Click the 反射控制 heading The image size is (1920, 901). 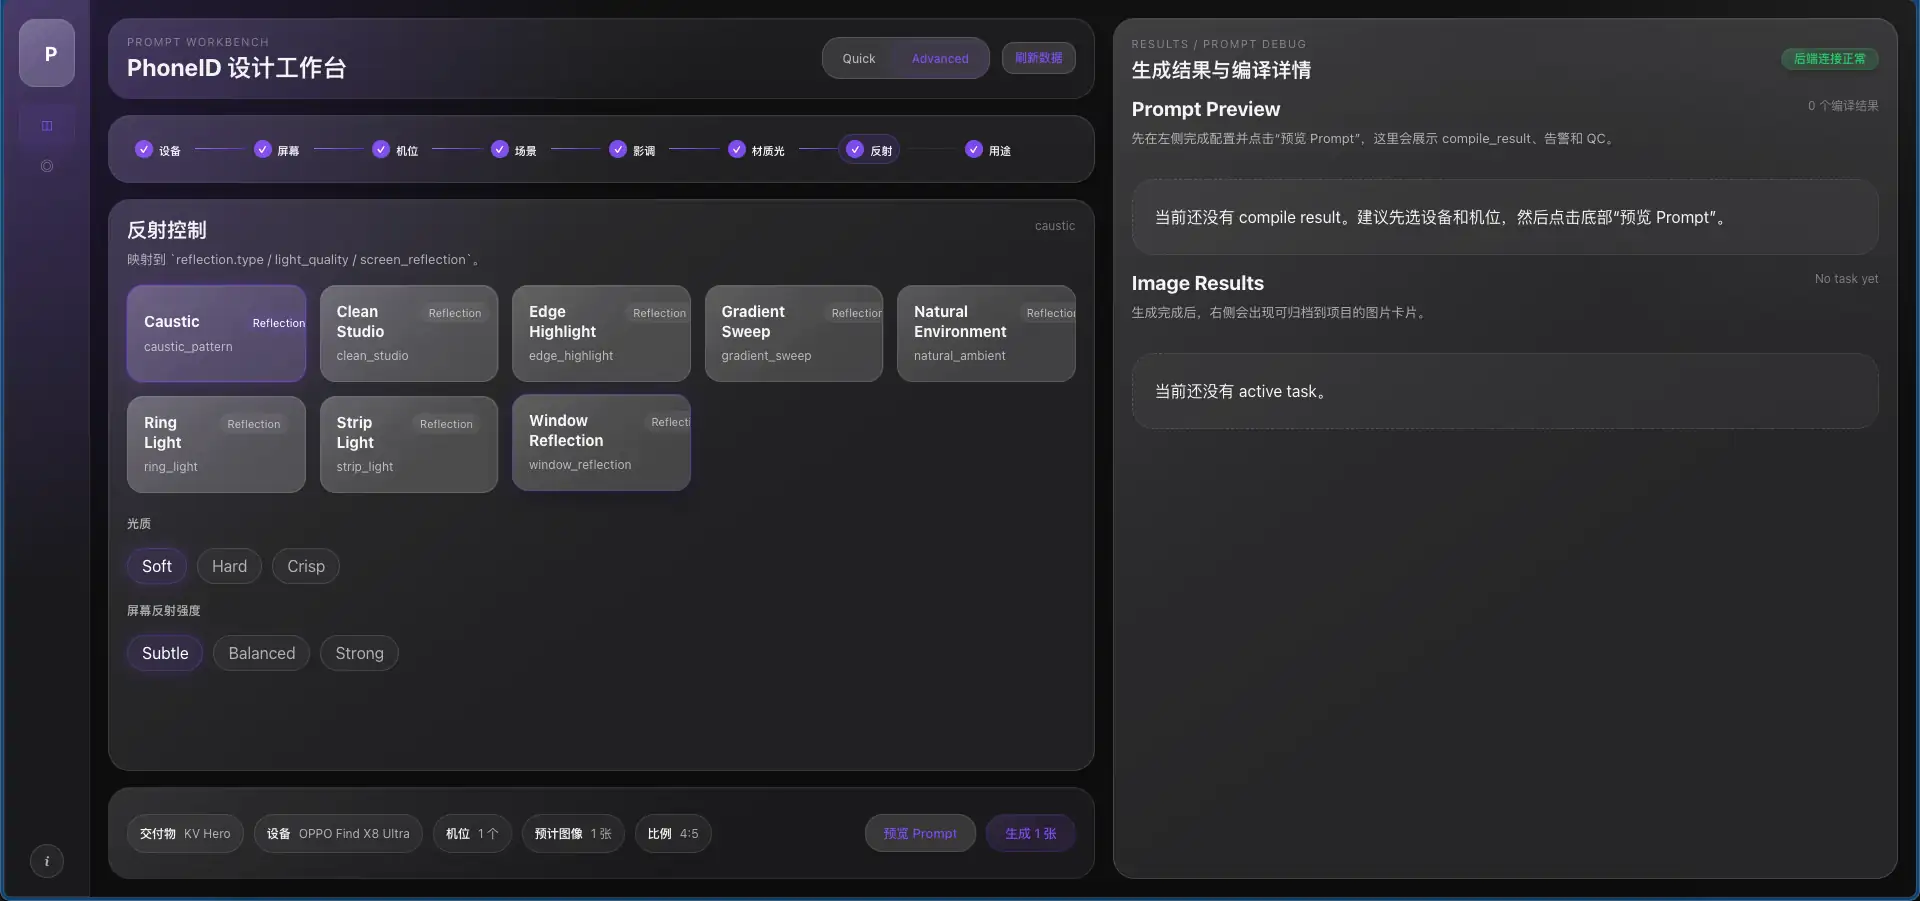167,230
